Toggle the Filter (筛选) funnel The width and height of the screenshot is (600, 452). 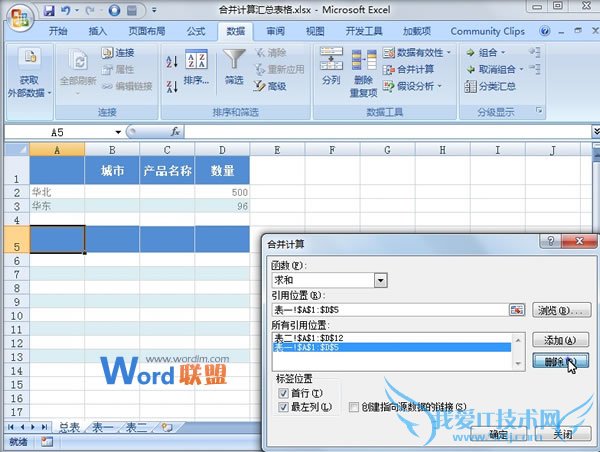click(x=234, y=68)
